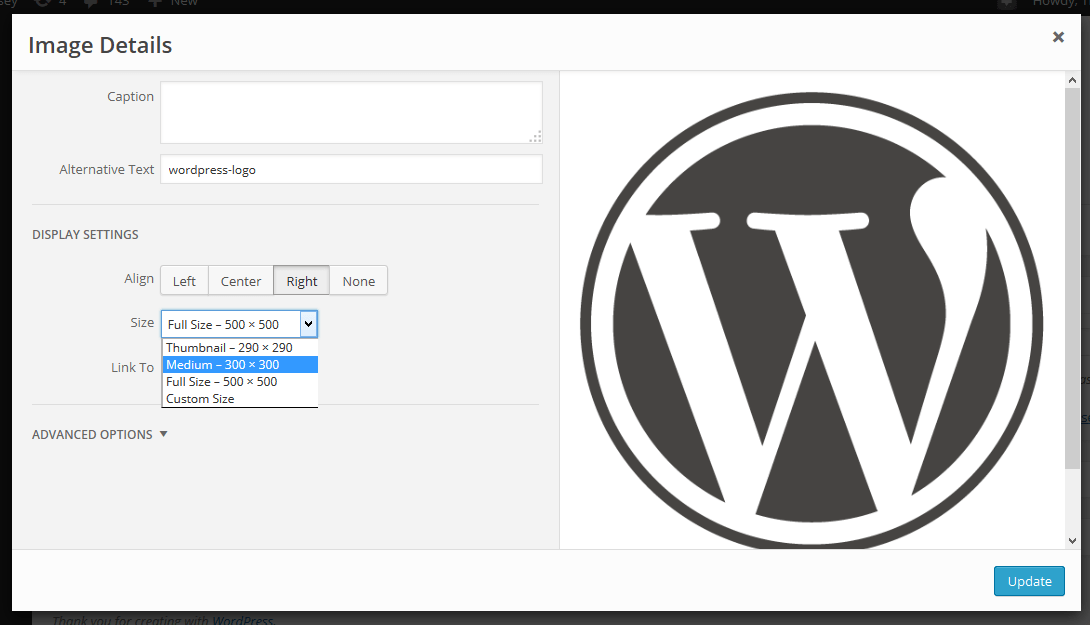This screenshot has height=625, width=1090.
Task: Choose Thumbnail – 290 × 290 option
Action: pos(240,348)
